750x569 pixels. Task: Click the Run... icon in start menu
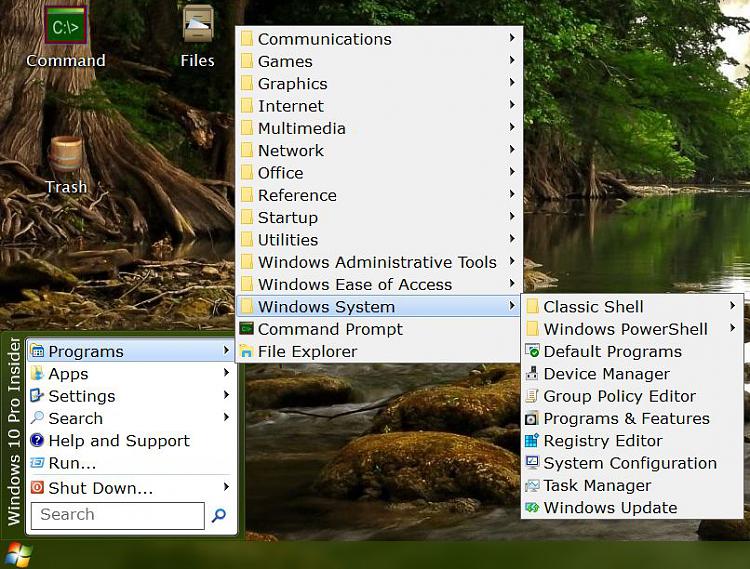click(37, 463)
